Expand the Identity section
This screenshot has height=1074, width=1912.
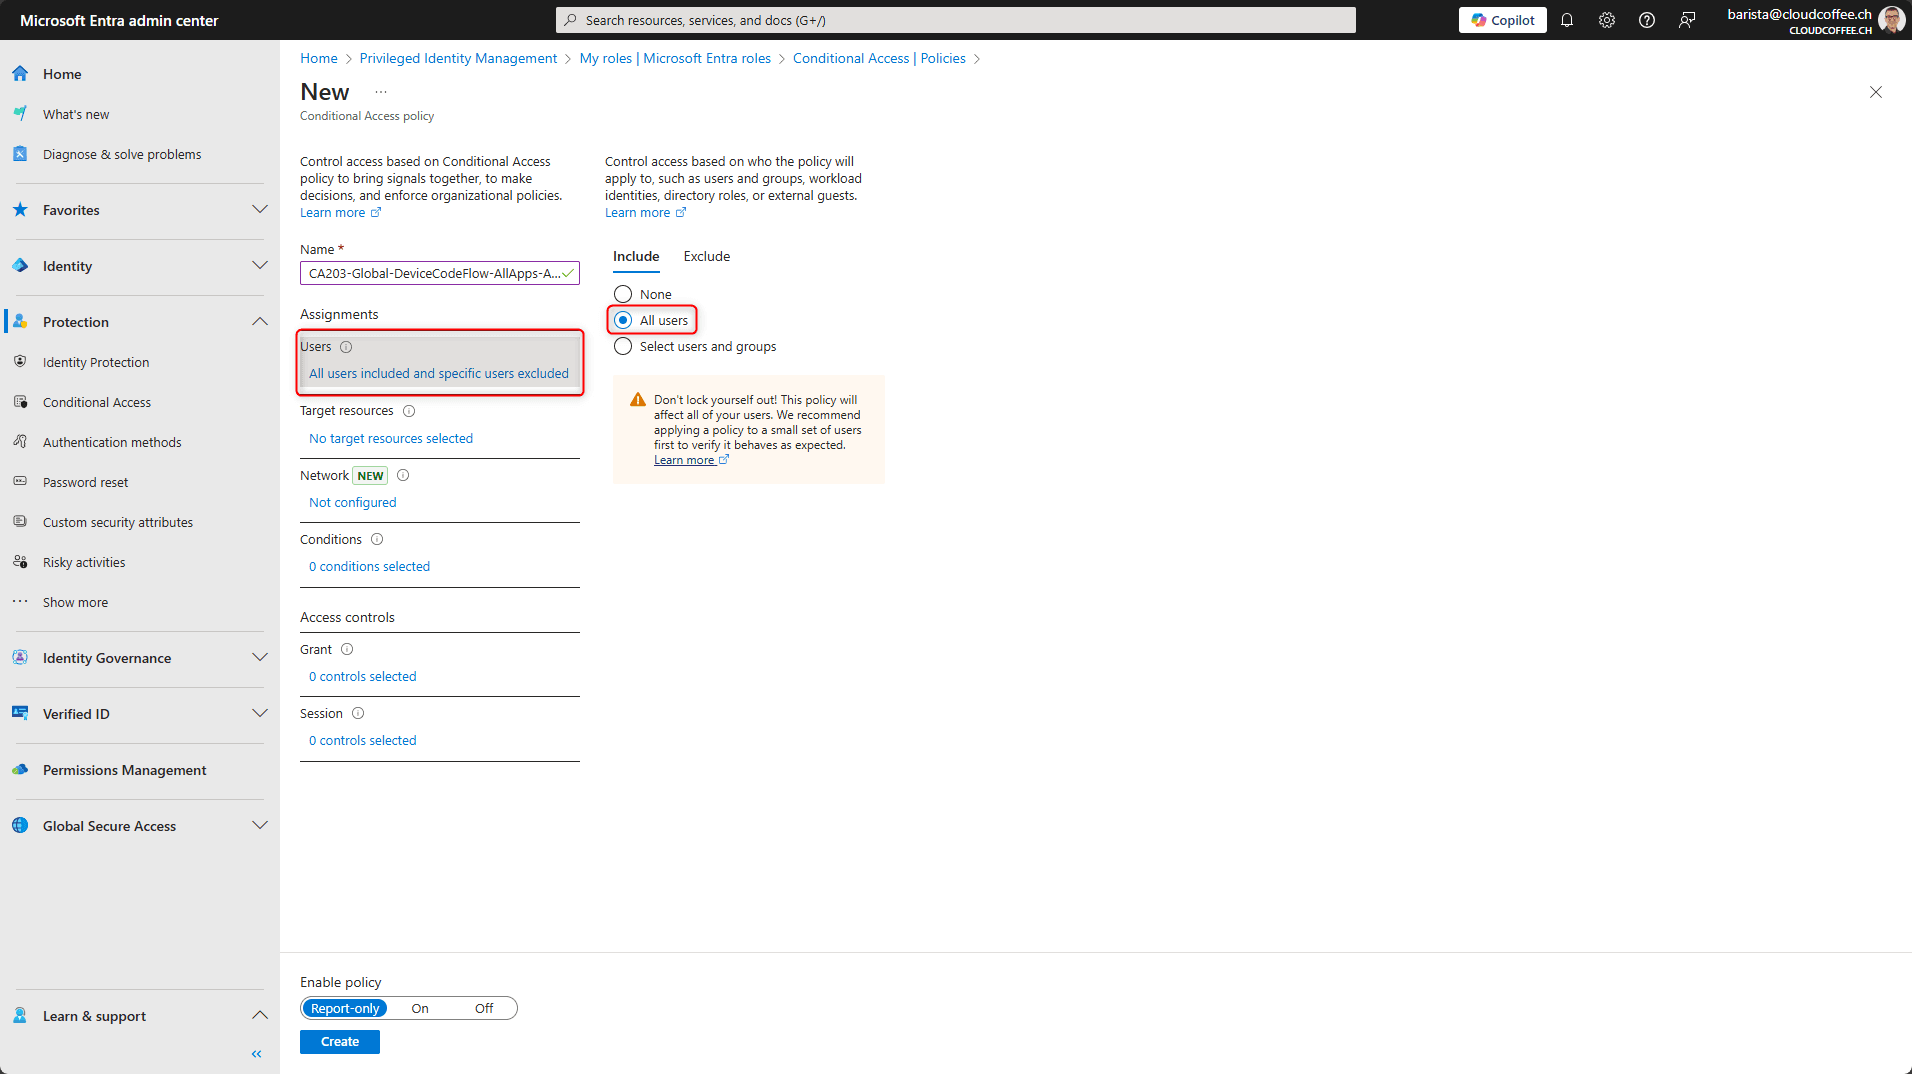point(260,265)
